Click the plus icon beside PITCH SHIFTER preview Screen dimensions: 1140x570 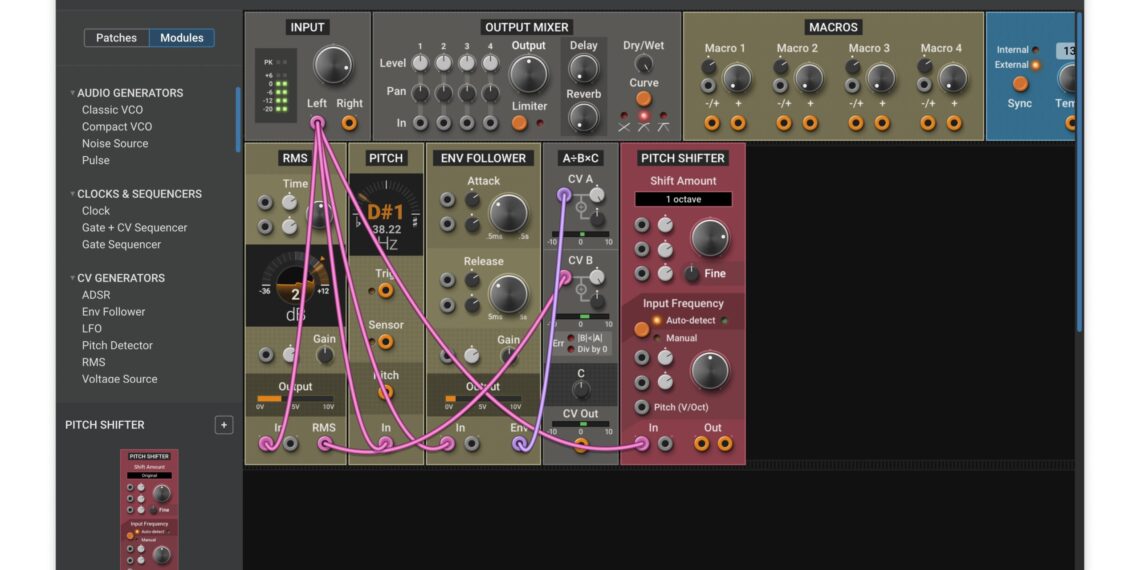coord(224,425)
